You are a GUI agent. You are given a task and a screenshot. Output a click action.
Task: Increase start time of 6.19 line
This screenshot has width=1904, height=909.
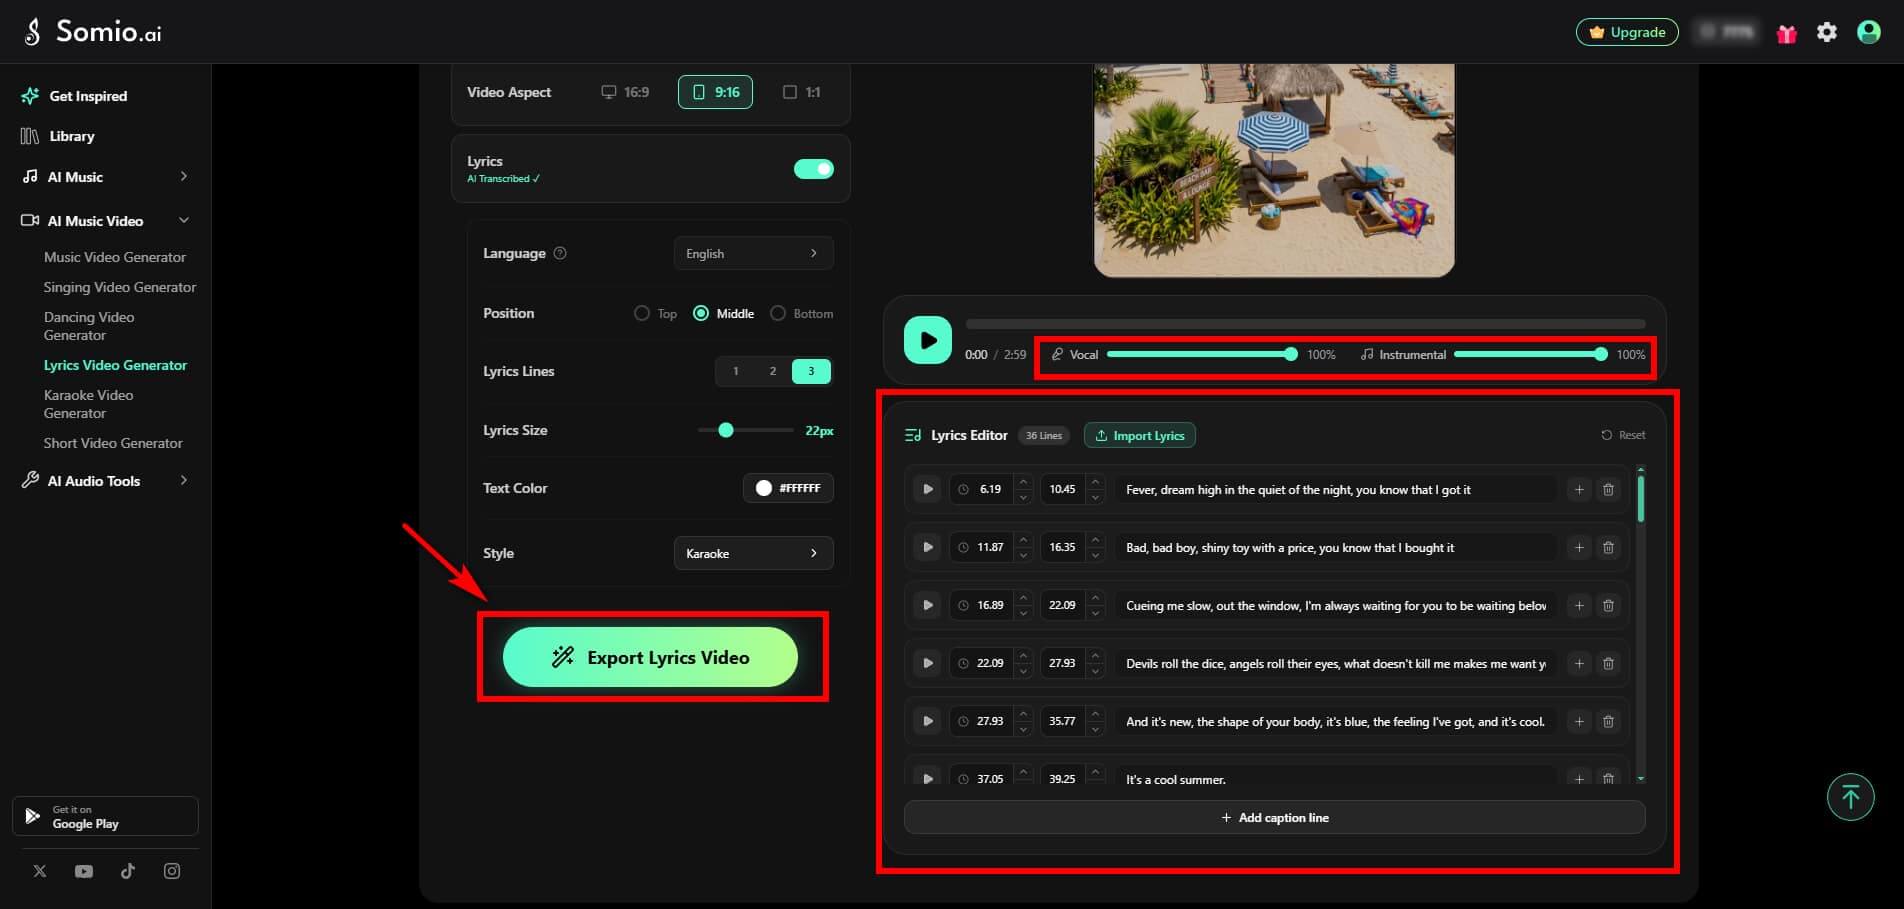pos(1023,482)
